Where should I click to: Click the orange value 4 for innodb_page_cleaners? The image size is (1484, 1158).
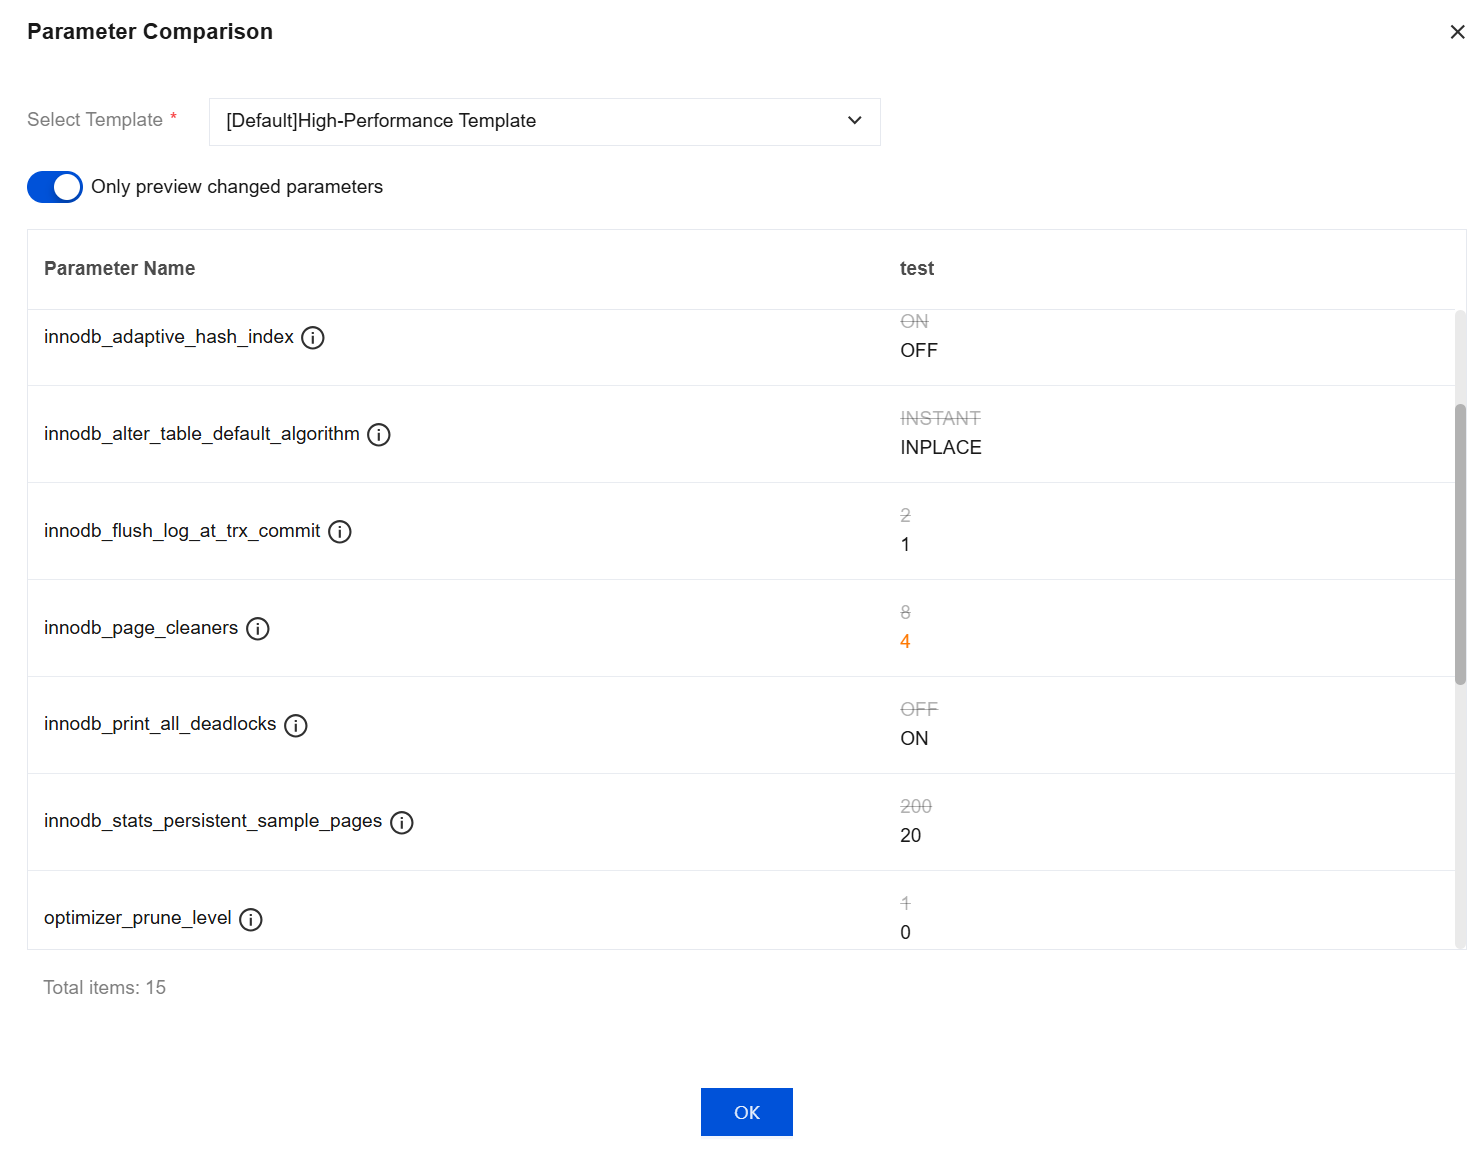coord(905,642)
